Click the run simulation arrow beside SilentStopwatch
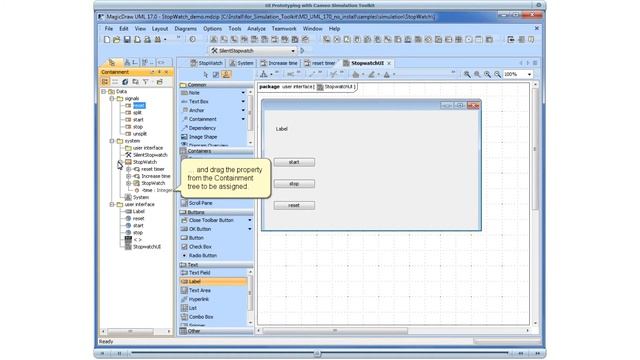This screenshot has width=640, height=360. click(x=302, y=51)
